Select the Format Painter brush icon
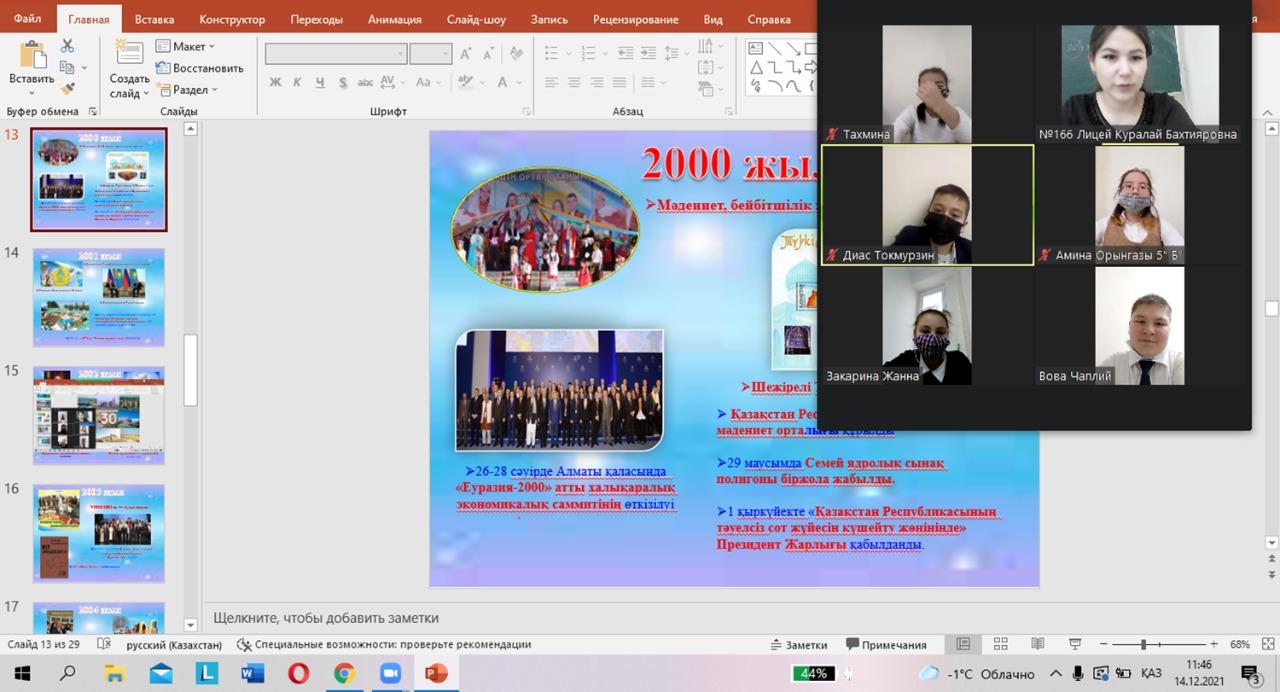The height and width of the screenshot is (692, 1280). (67, 89)
